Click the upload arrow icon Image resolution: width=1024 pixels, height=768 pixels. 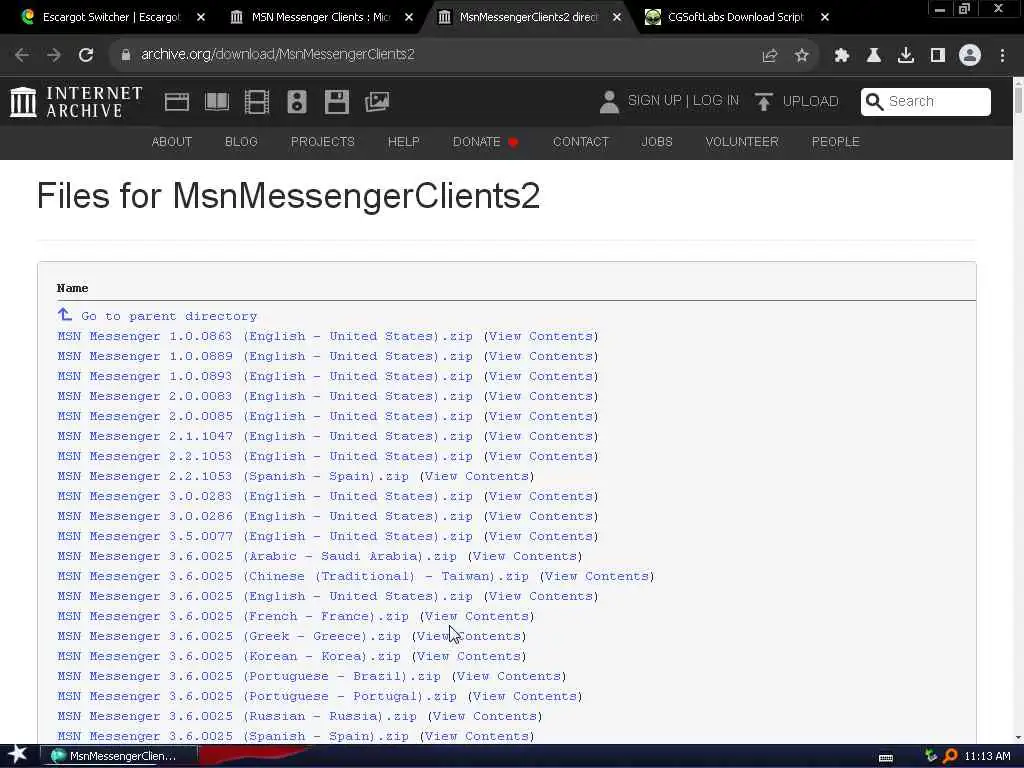click(x=763, y=102)
